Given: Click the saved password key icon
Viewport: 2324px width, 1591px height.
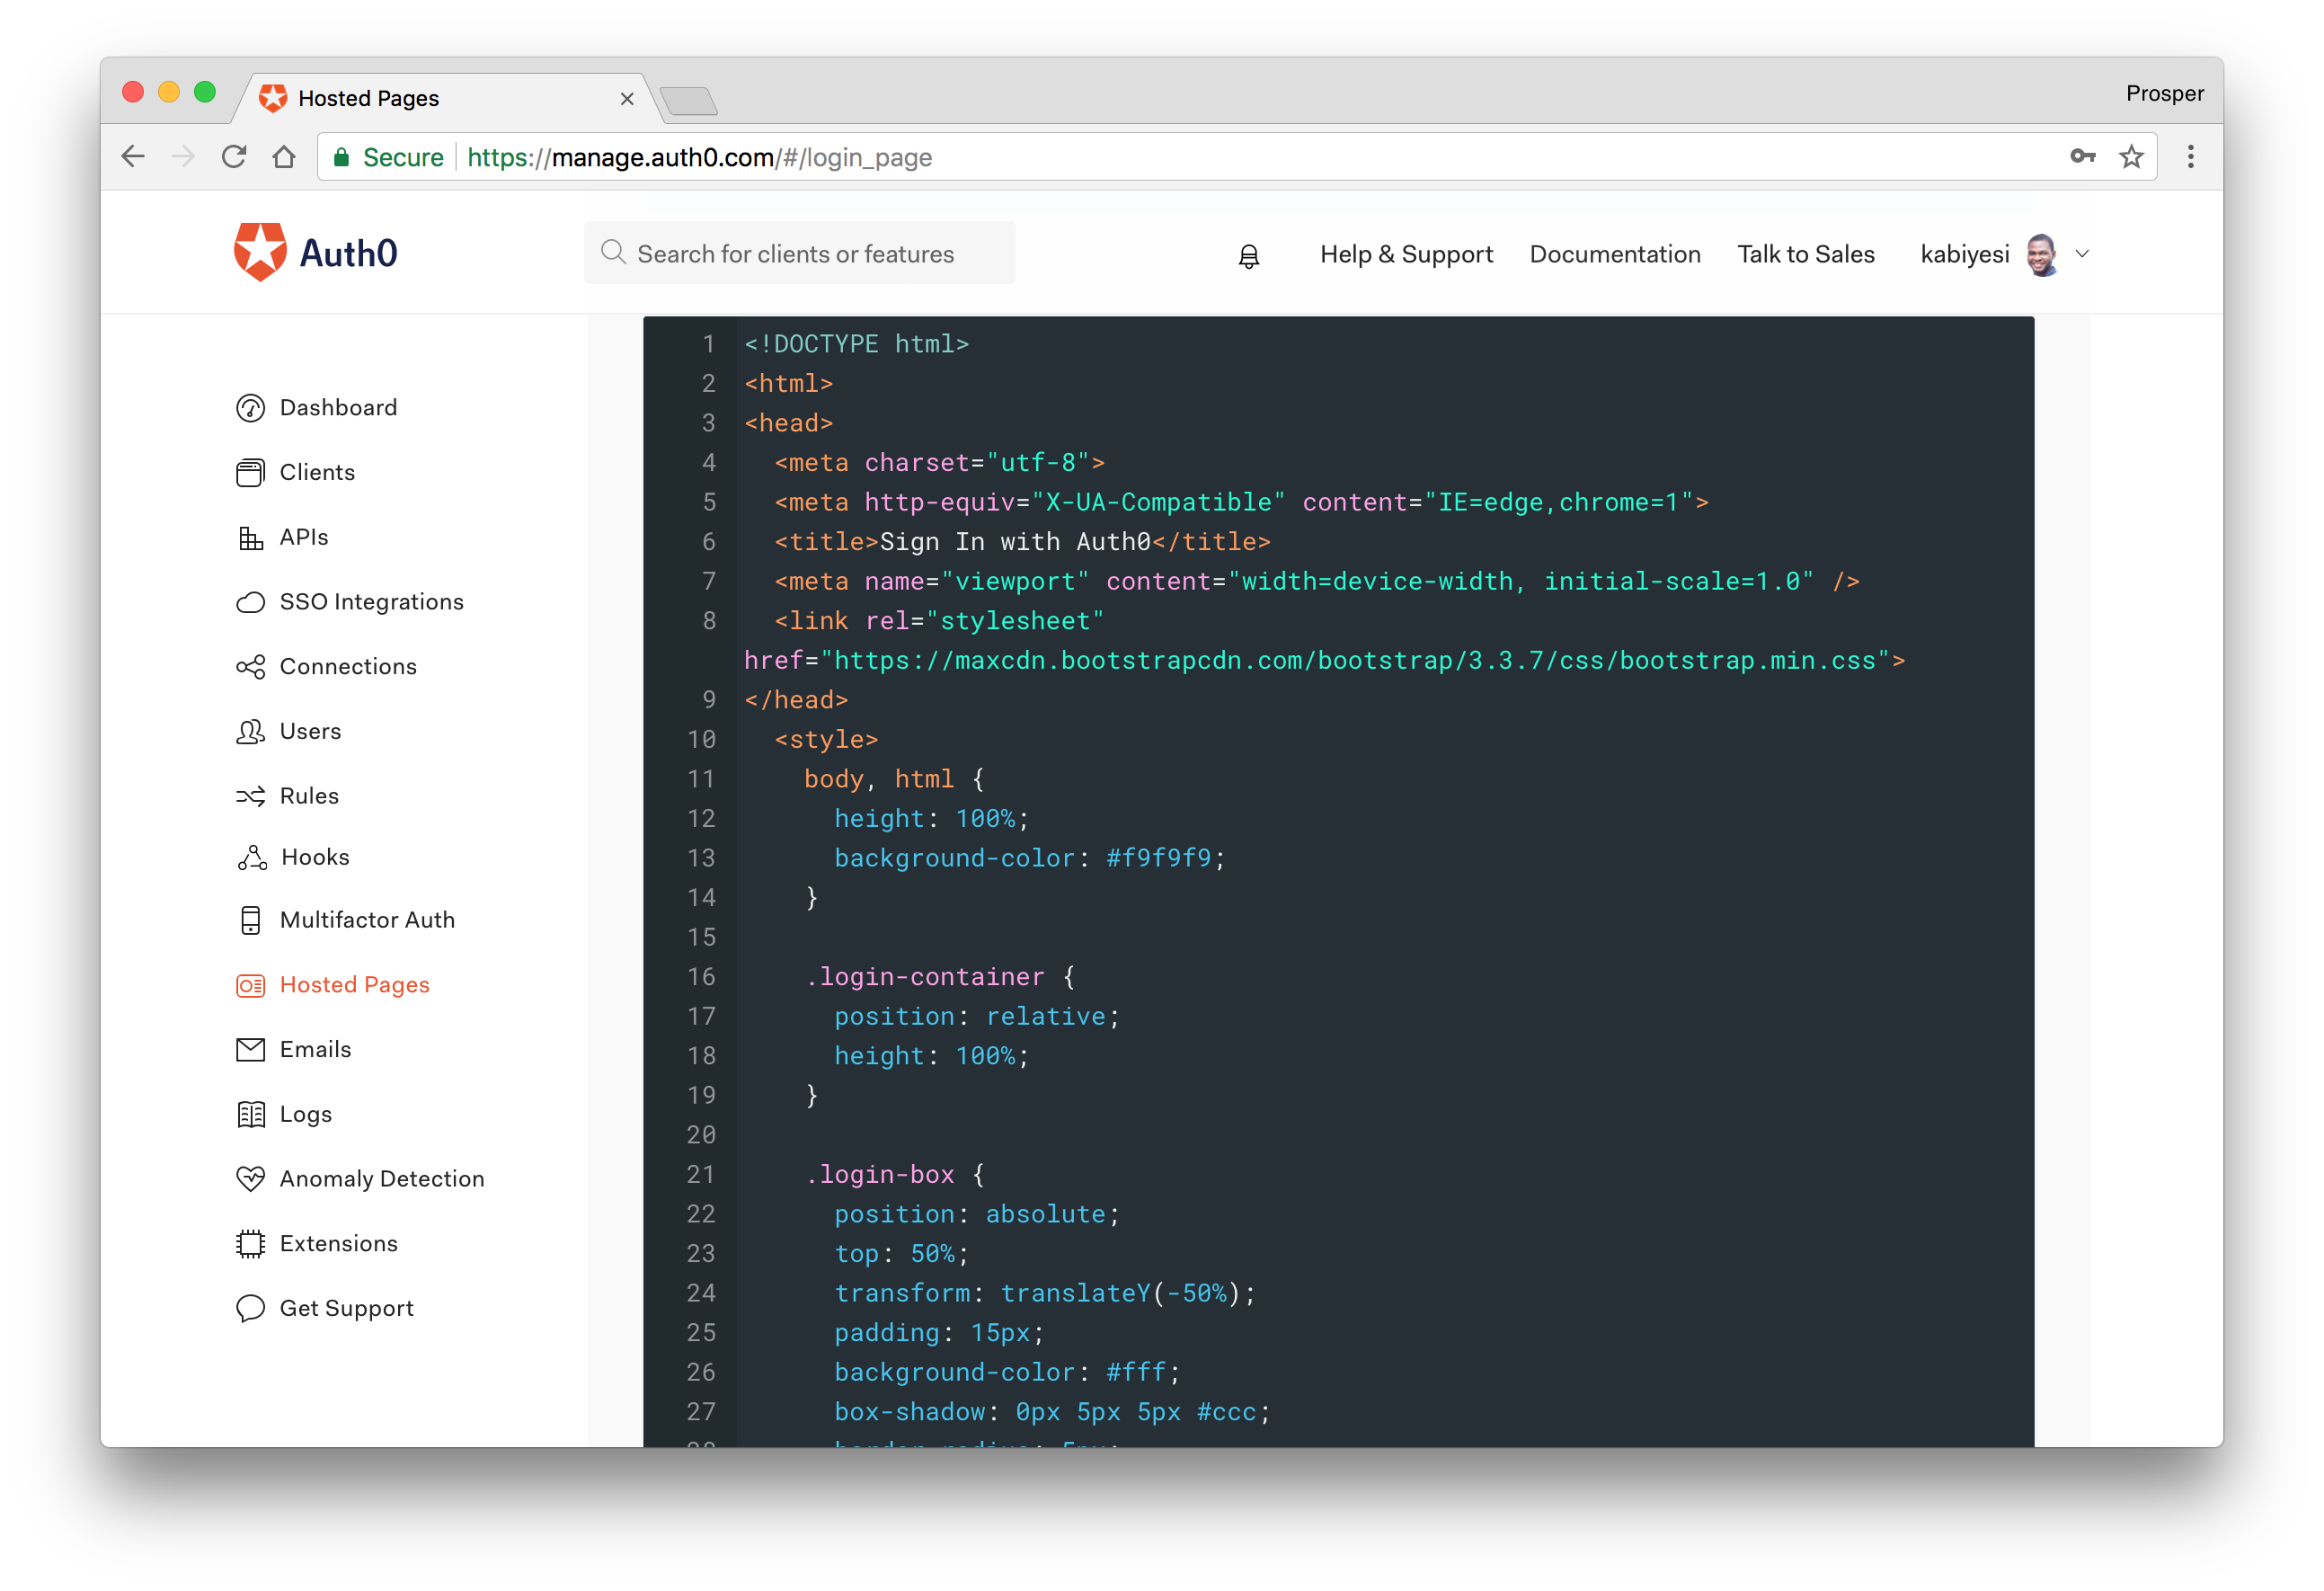Looking at the screenshot, I should (x=2082, y=157).
